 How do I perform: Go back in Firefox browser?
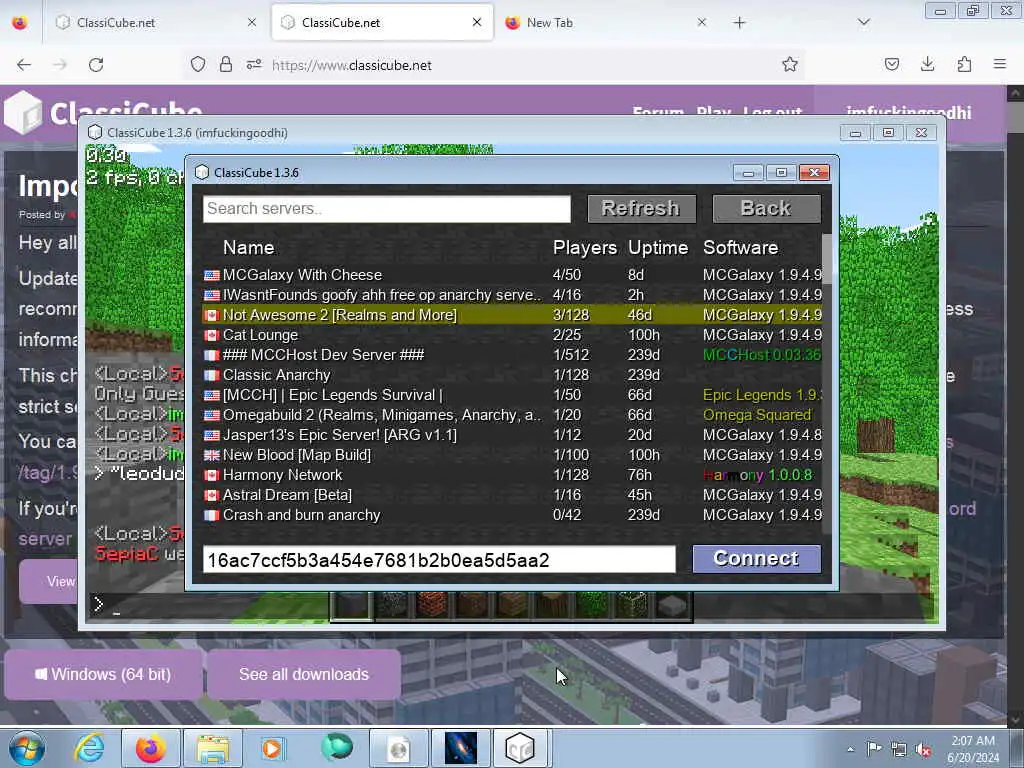24,65
